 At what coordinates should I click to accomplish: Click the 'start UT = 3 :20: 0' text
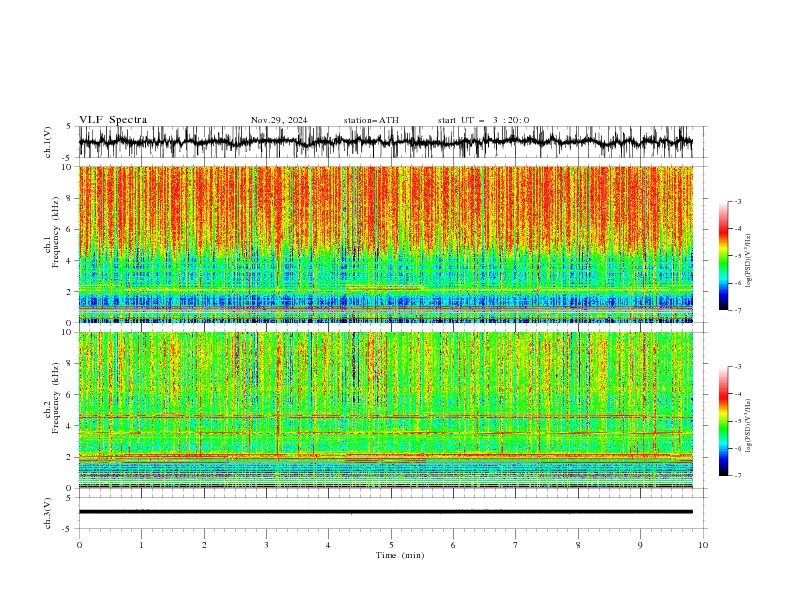483,120
